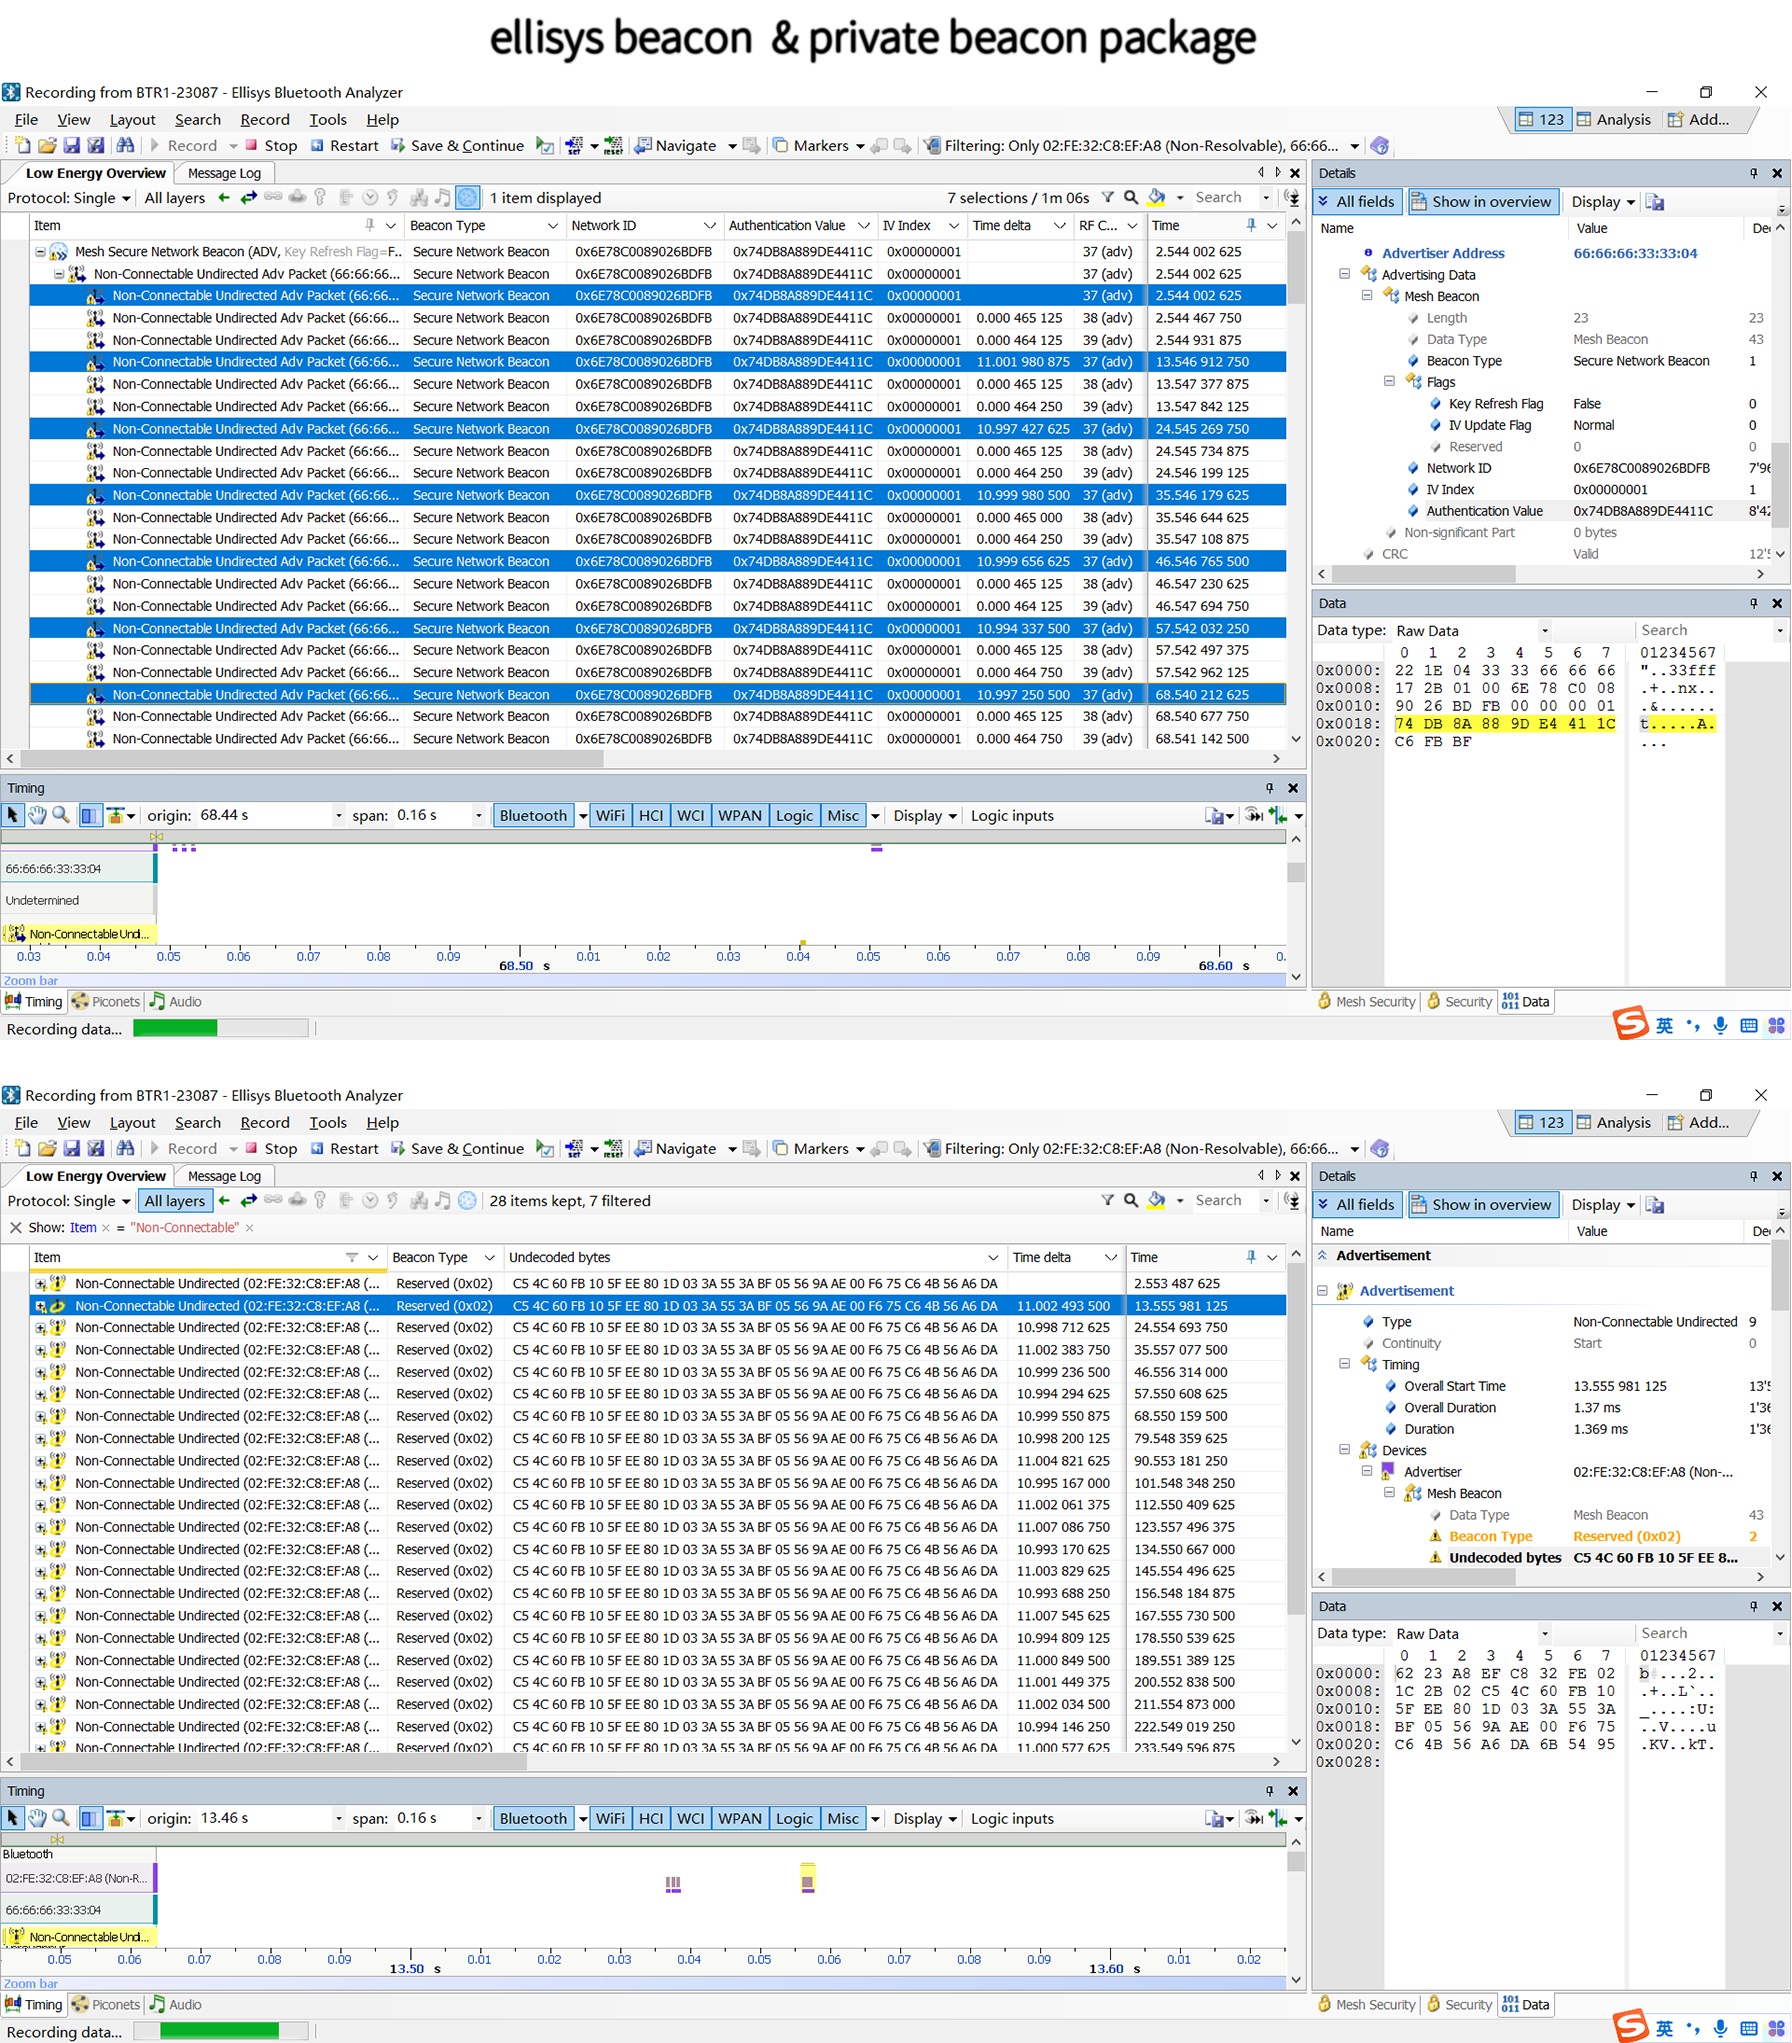The width and height of the screenshot is (1792, 2043).
Task: Select the zoom magnifier in bottom Timing panel
Action: [x=61, y=1819]
